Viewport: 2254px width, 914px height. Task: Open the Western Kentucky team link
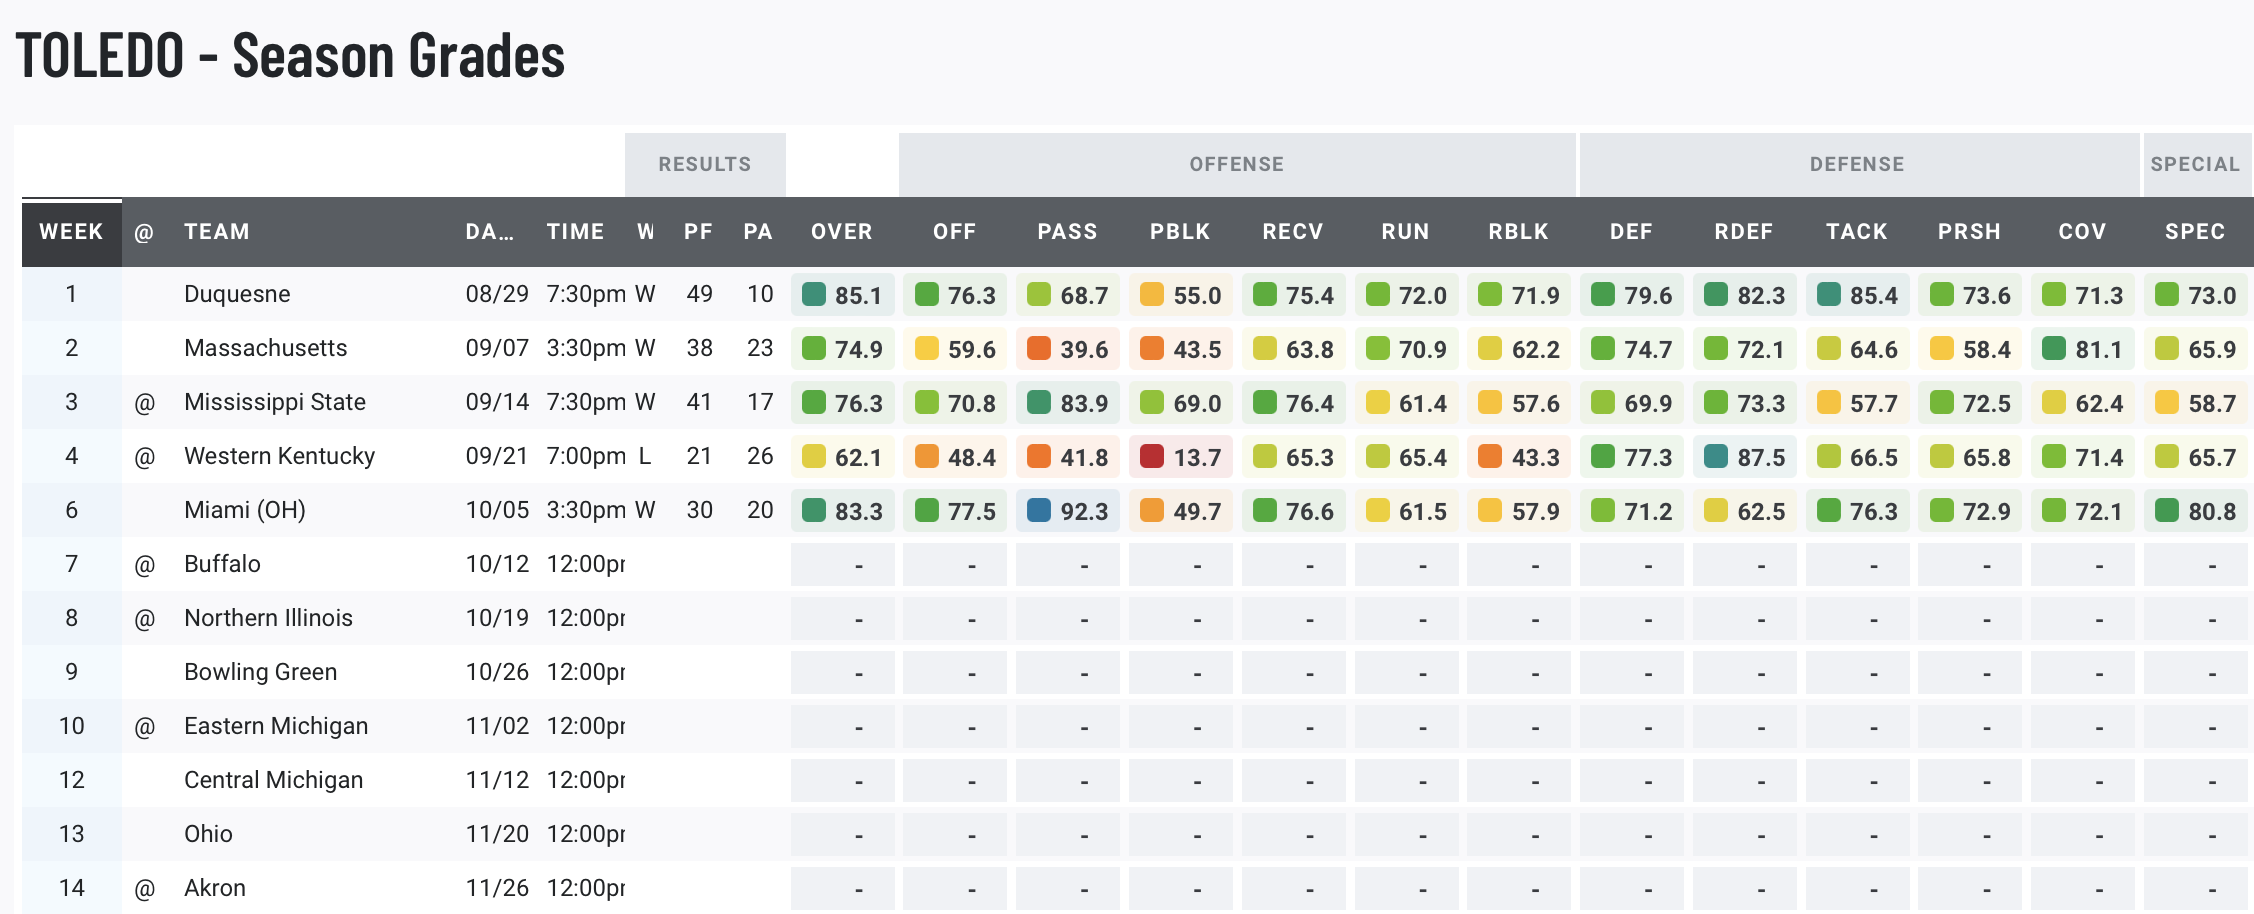click(279, 456)
